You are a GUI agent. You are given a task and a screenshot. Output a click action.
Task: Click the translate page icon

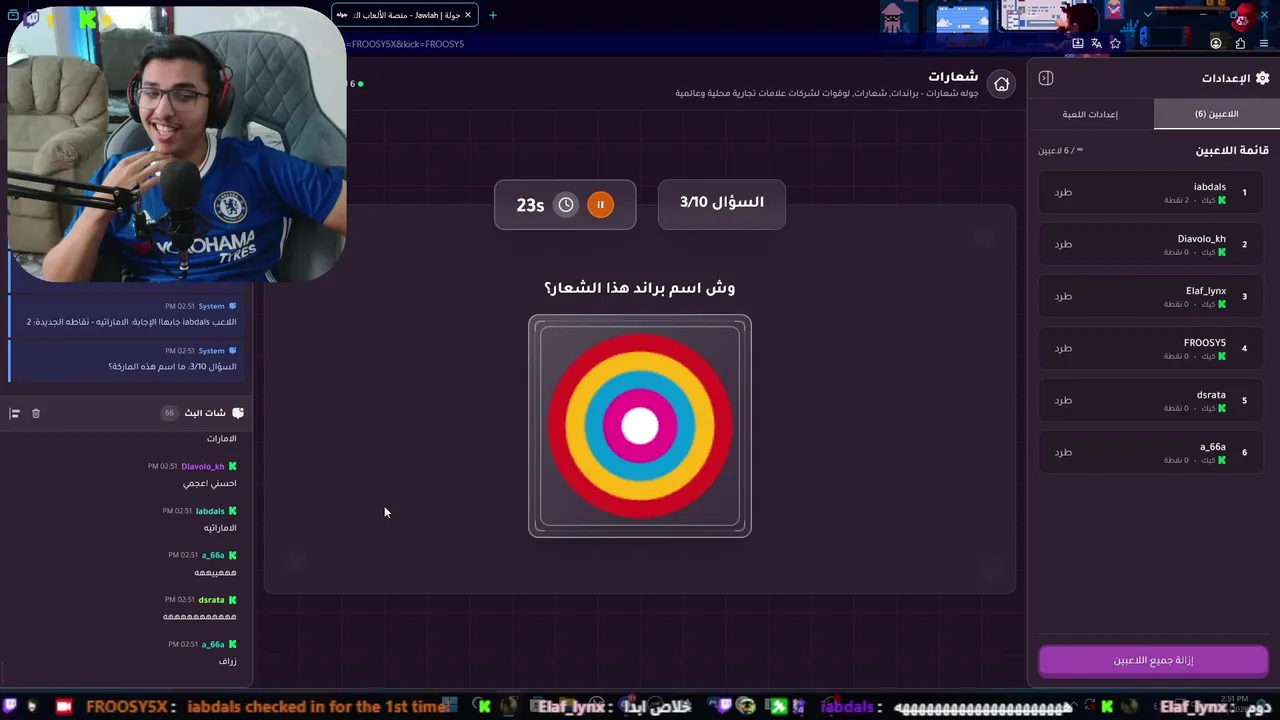point(1097,44)
